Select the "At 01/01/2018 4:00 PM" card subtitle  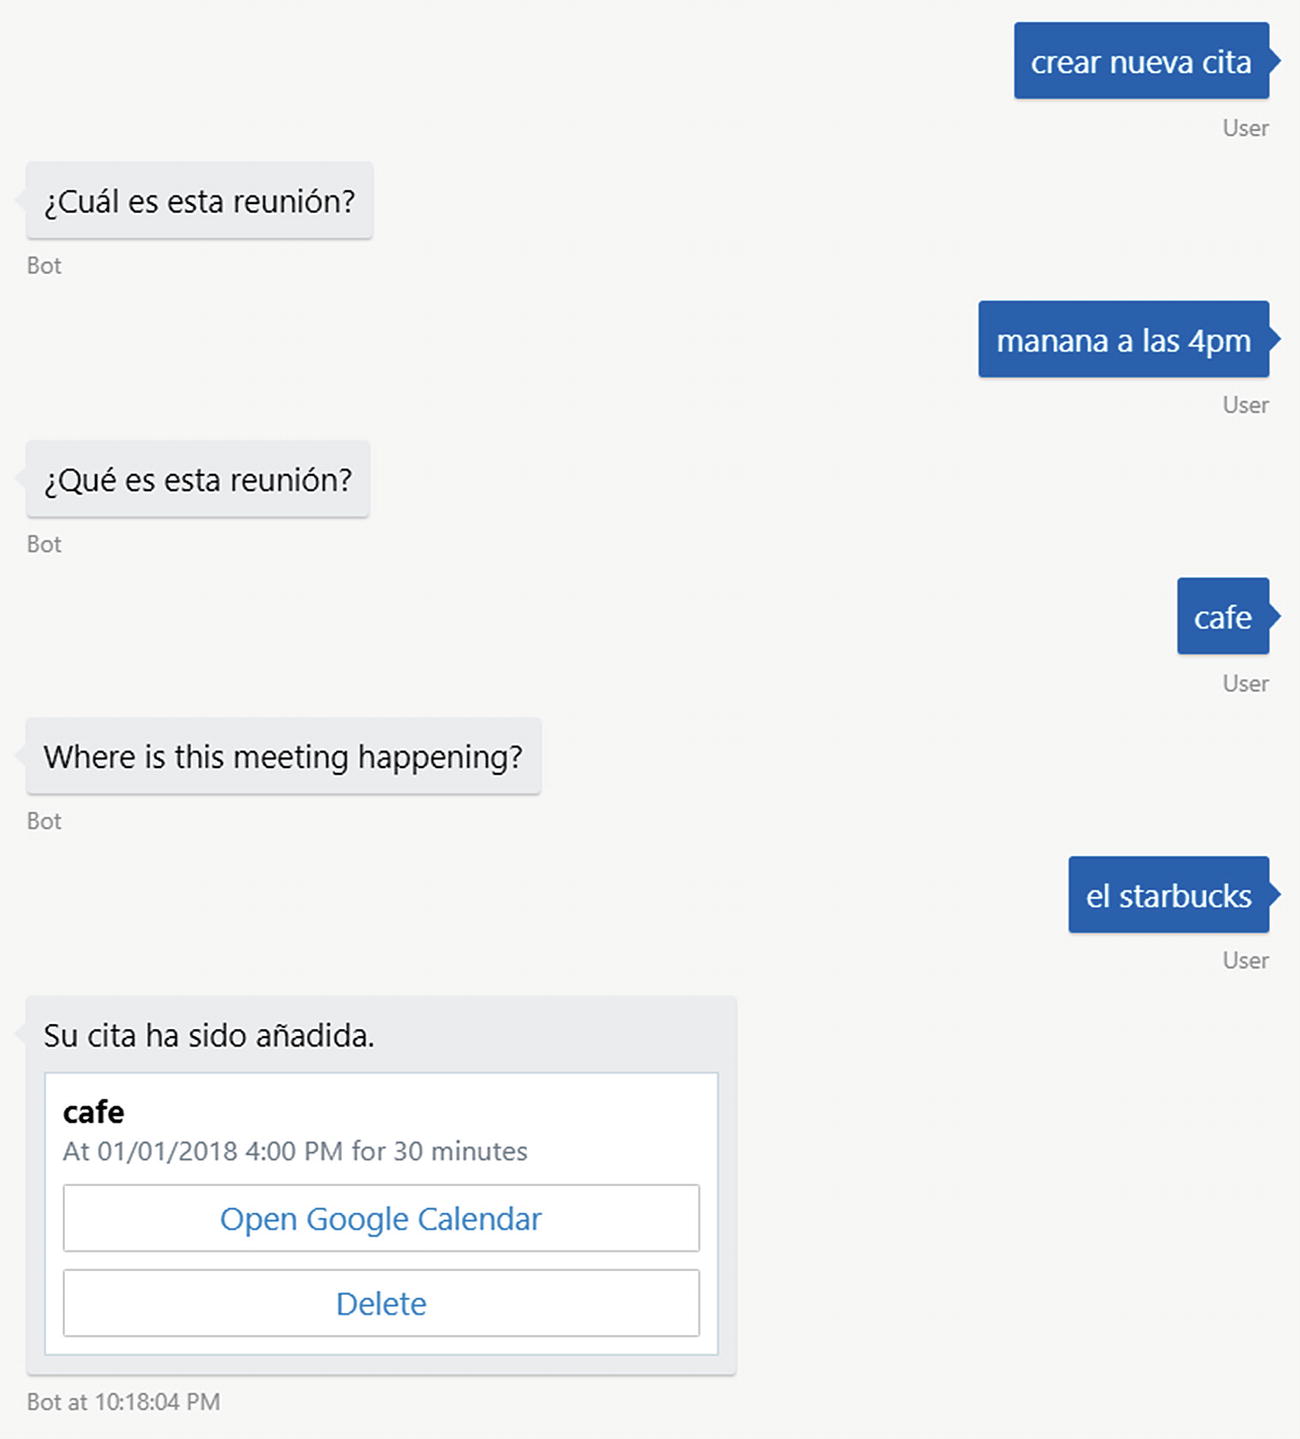[295, 1151]
